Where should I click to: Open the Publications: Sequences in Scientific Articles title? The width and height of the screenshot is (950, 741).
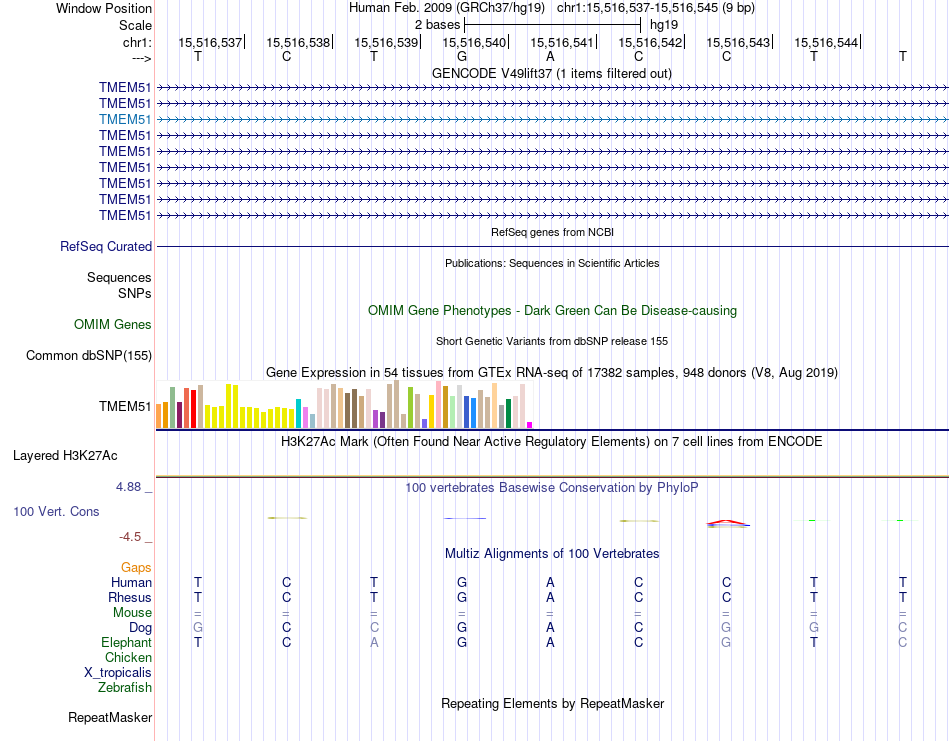551,263
